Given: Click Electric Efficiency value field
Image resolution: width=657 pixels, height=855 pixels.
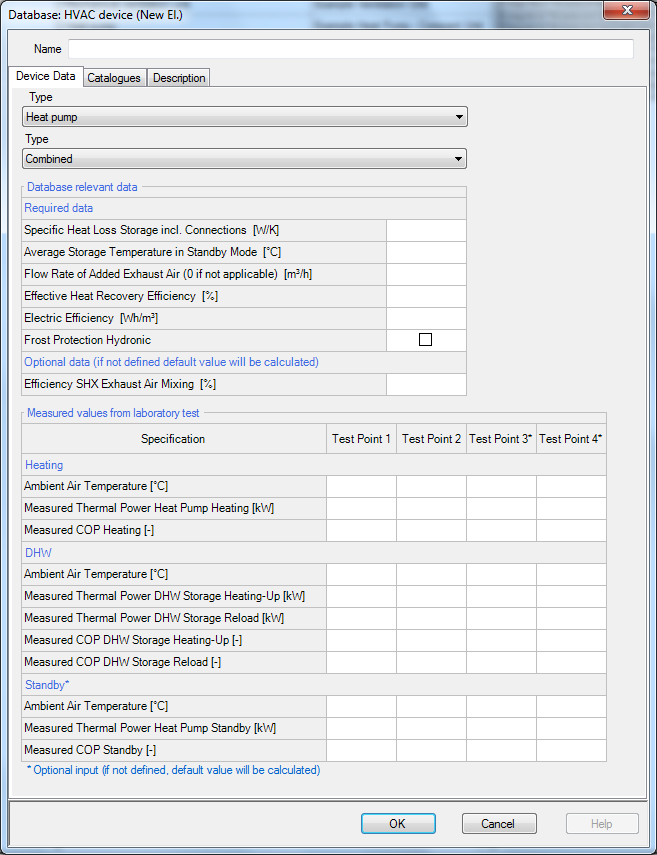Looking at the screenshot, I should (426, 318).
